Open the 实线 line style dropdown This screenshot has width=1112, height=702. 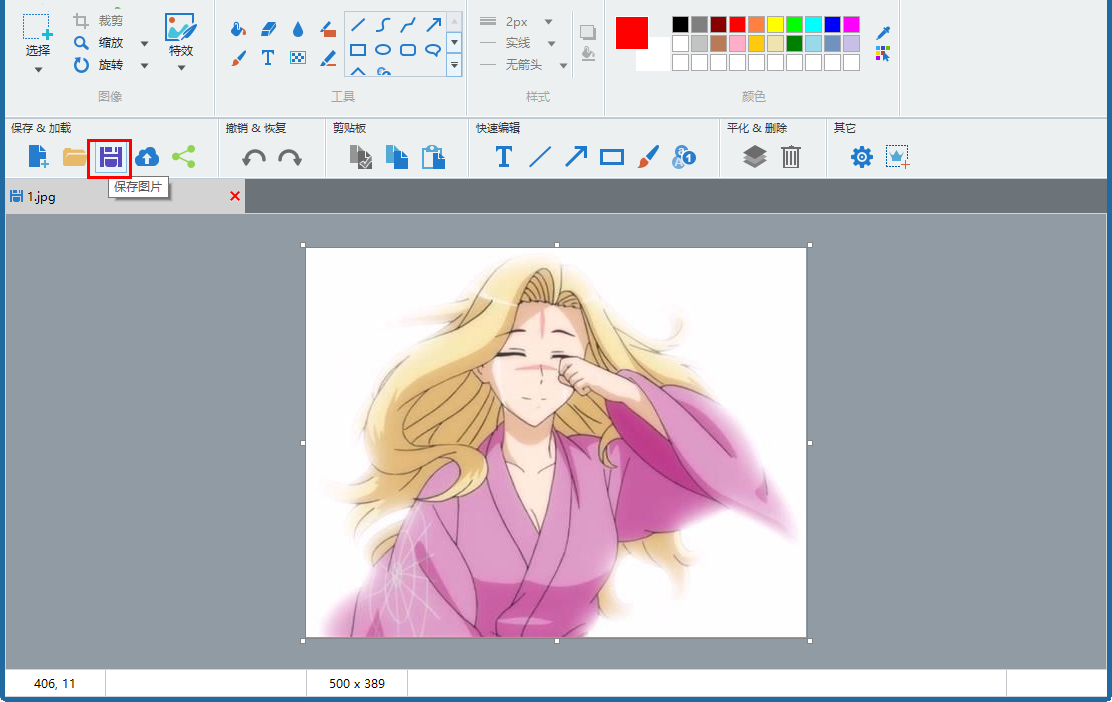click(x=551, y=43)
